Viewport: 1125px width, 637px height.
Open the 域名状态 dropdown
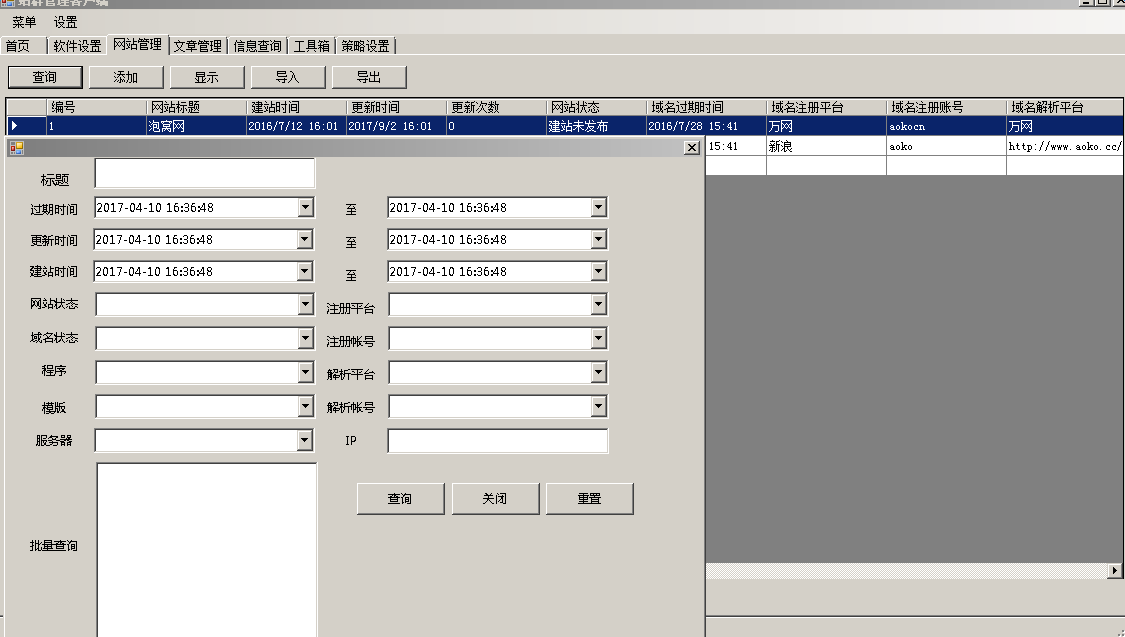click(305, 338)
